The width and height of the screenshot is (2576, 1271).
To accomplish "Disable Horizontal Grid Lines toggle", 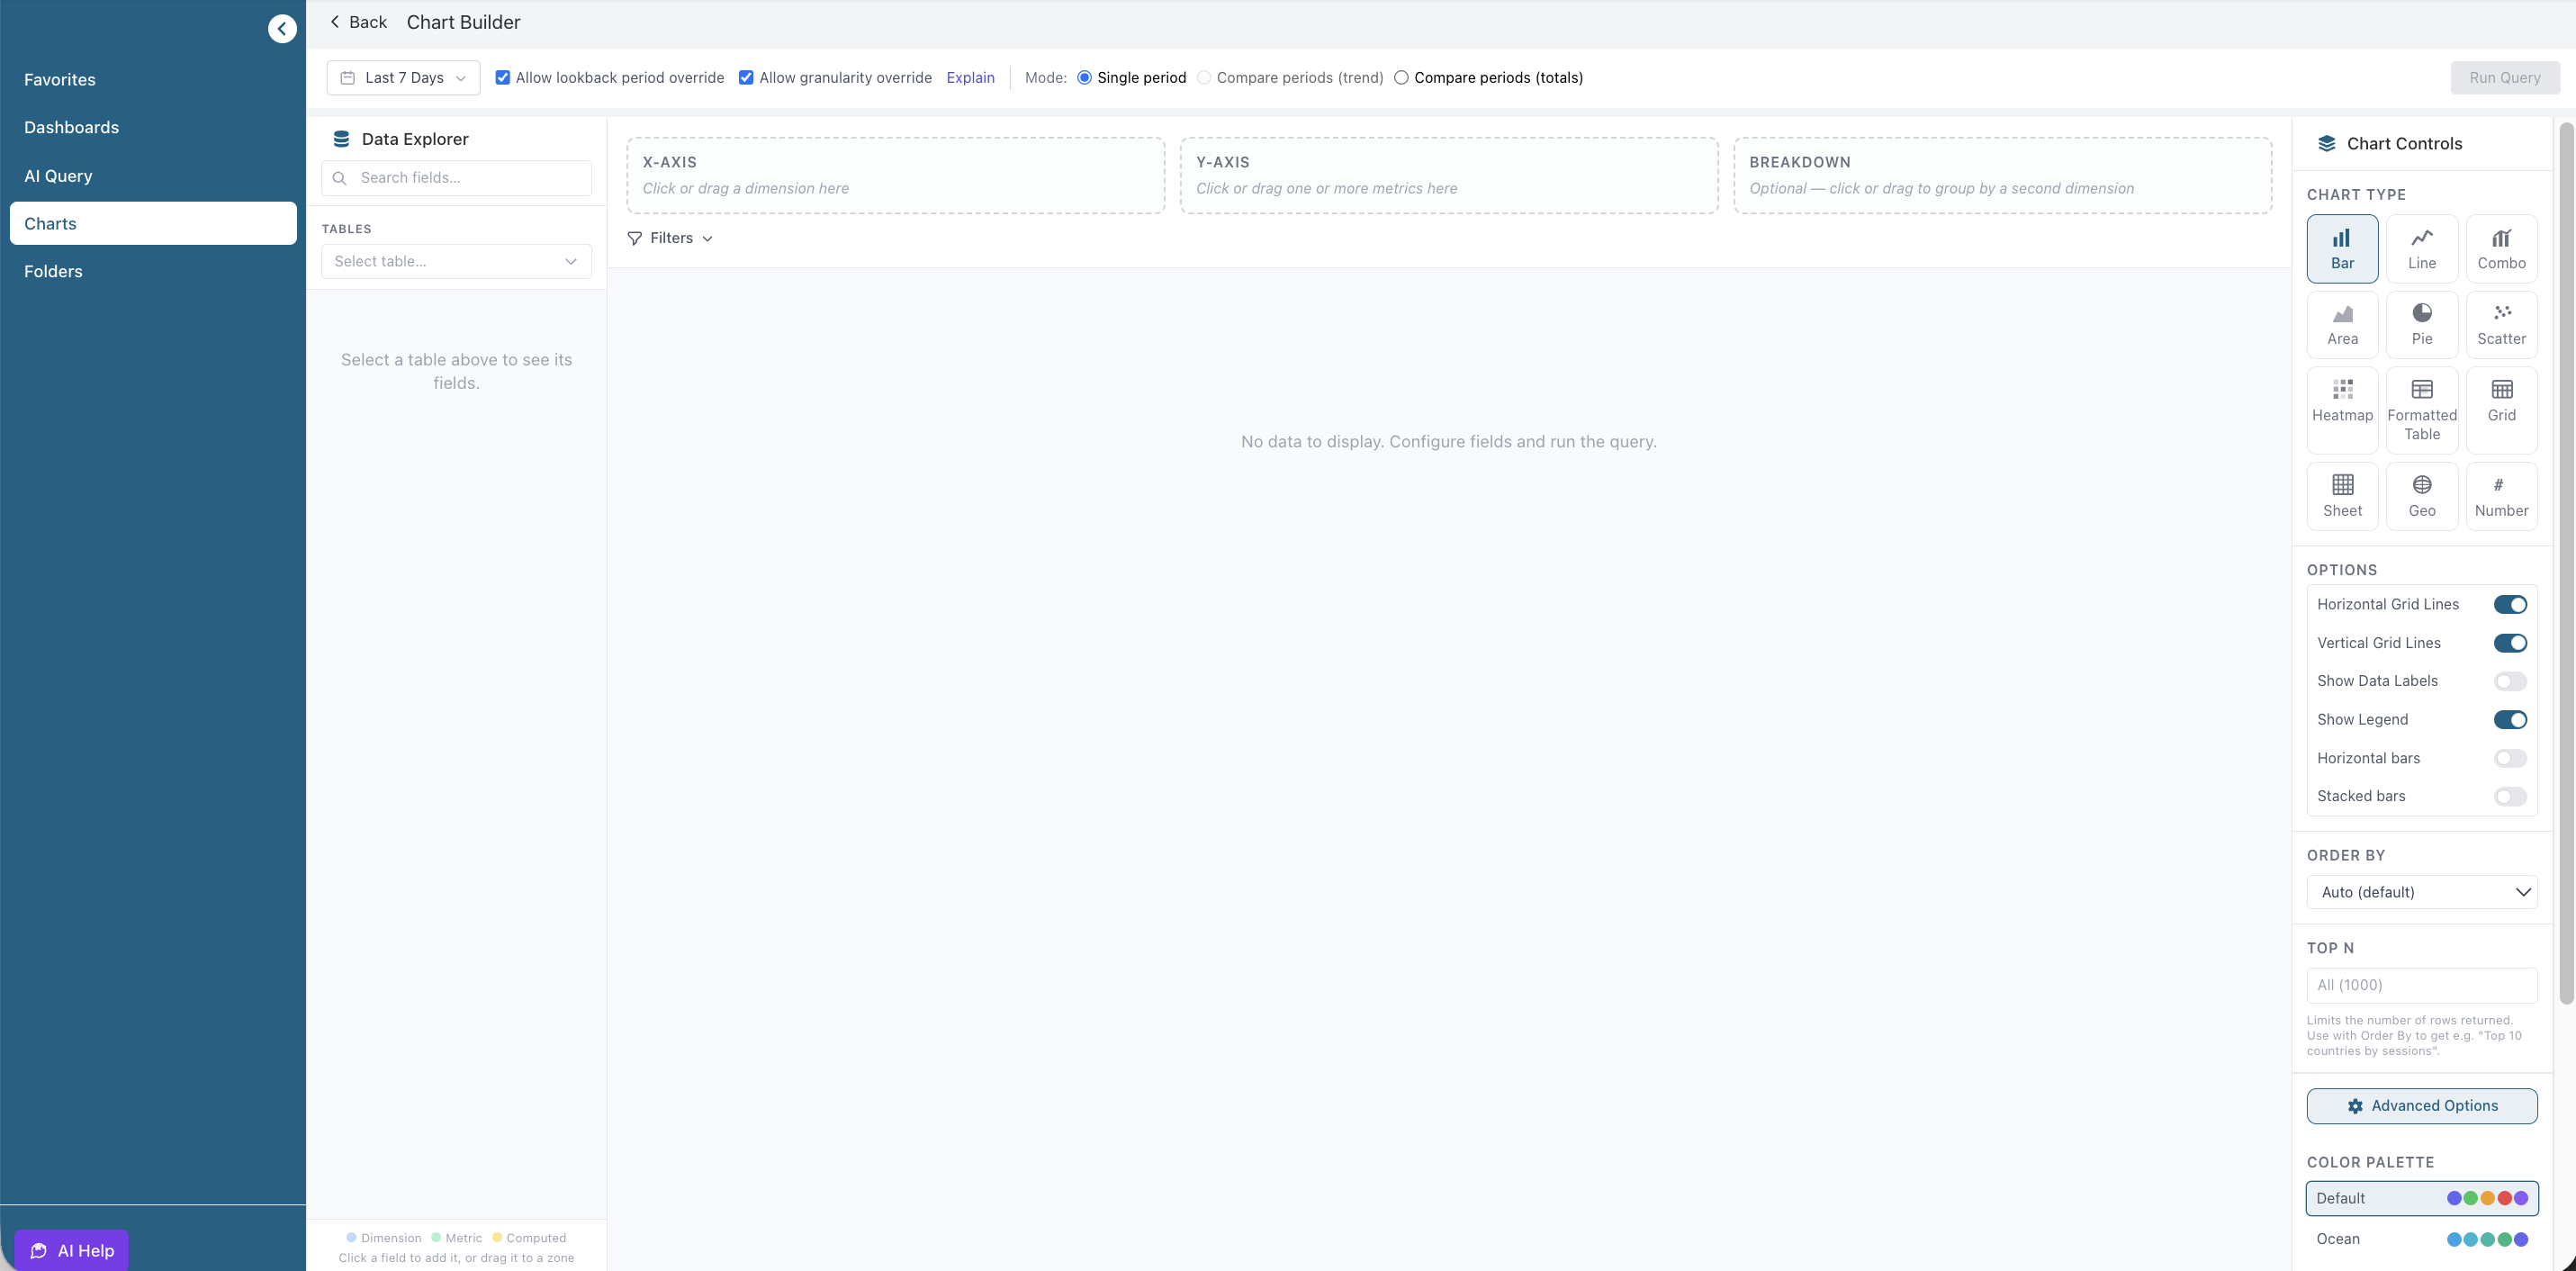I will pyautogui.click(x=2509, y=604).
